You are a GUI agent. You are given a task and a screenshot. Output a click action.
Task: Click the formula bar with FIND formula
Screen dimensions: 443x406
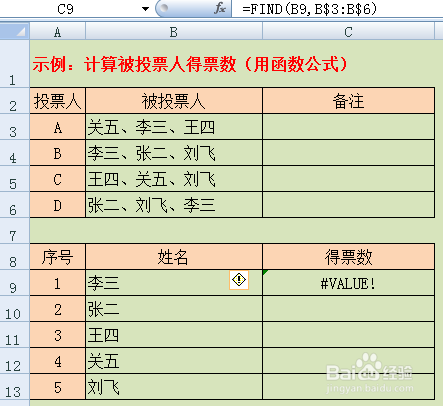pyautogui.click(x=337, y=9)
